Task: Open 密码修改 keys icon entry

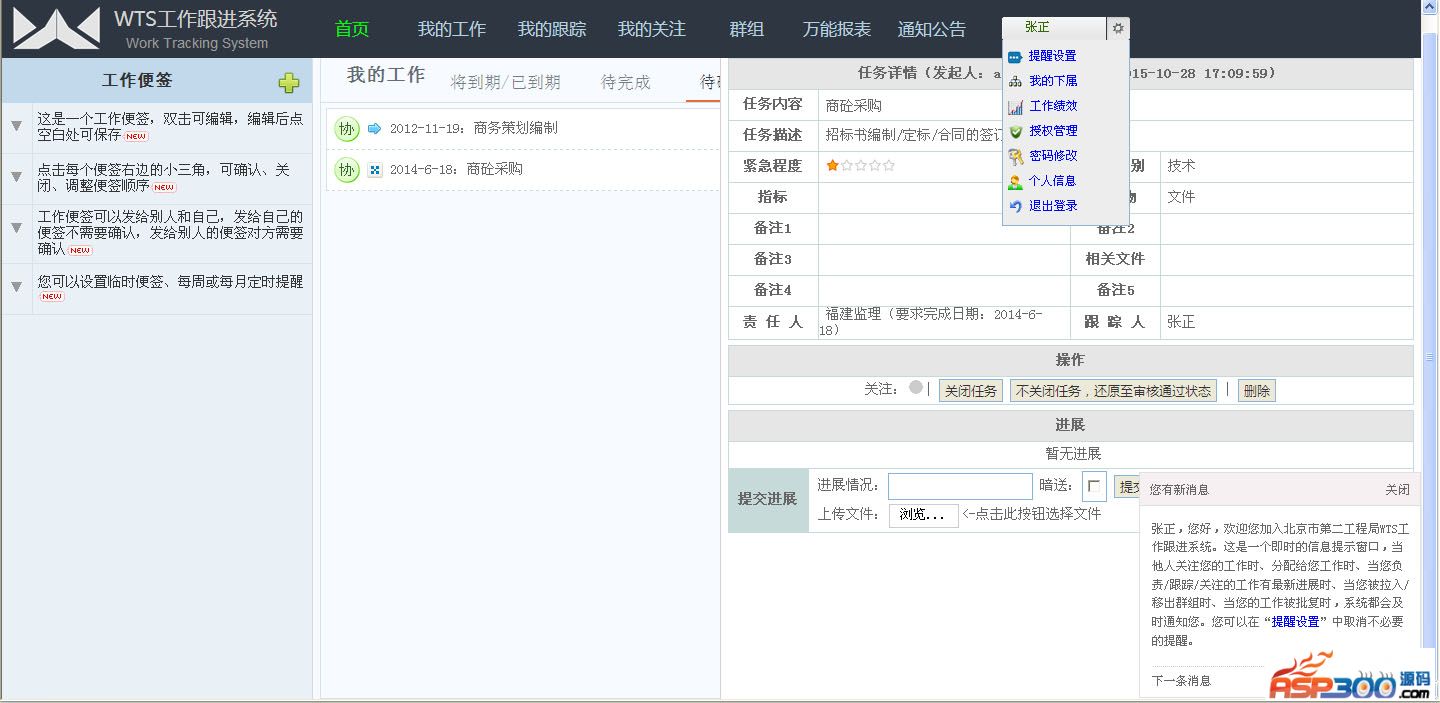Action: point(1015,156)
